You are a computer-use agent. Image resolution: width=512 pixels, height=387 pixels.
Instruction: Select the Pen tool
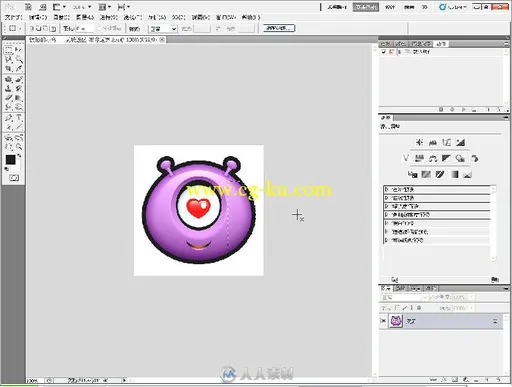click(9, 118)
